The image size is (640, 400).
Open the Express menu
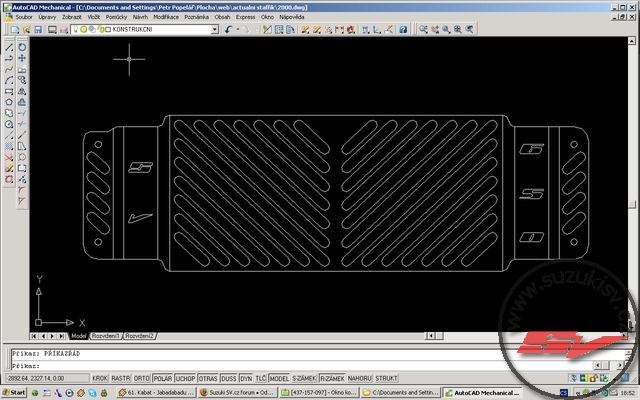(x=245, y=17)
